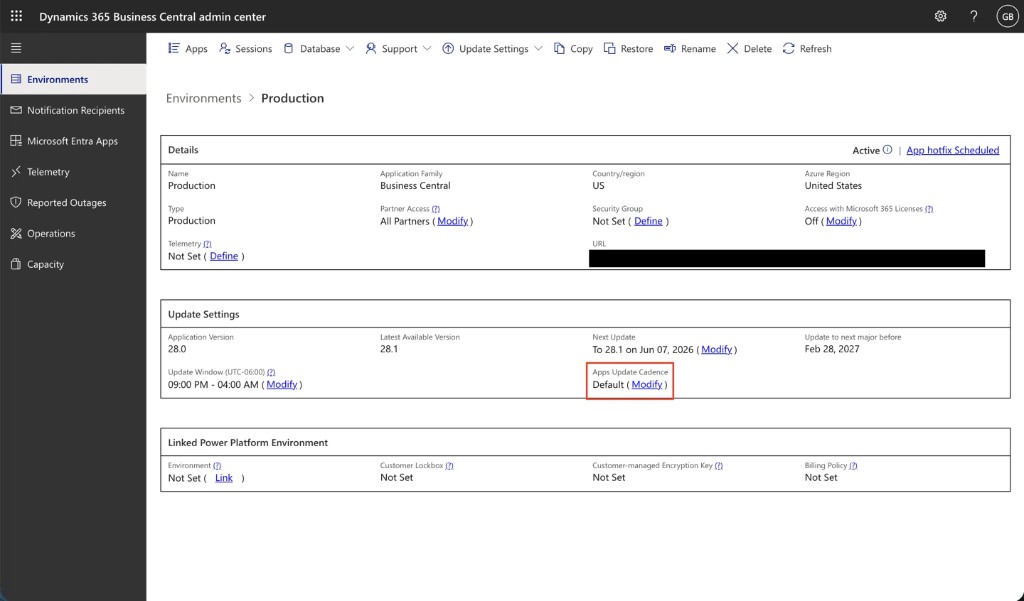Click the Sessions people icon
1024x601 pixels.
[225, 48]
